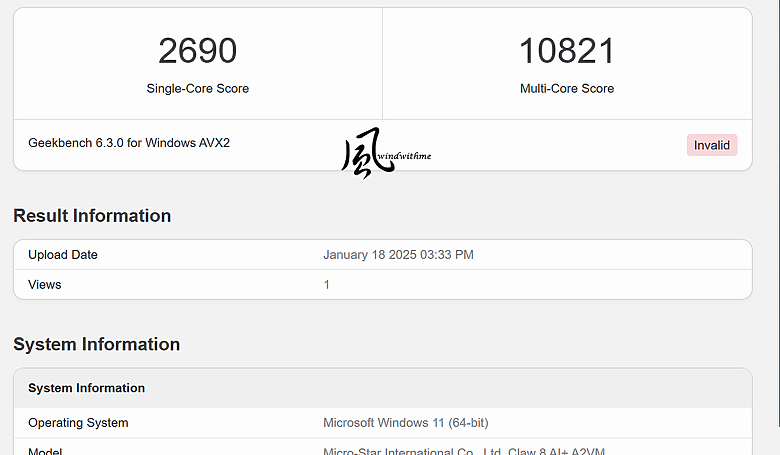Select Microsoft Windows 11 (64-bit) value
780x455 pixels.
click(x=405, y=423)
